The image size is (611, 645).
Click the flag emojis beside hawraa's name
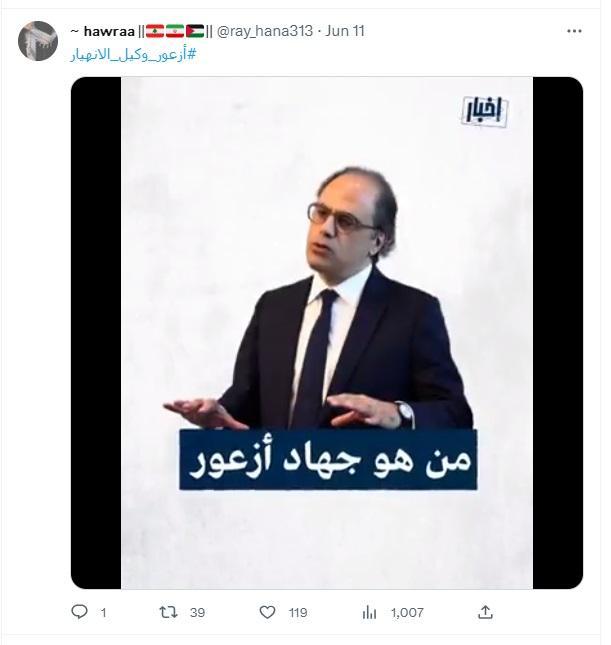175,31
